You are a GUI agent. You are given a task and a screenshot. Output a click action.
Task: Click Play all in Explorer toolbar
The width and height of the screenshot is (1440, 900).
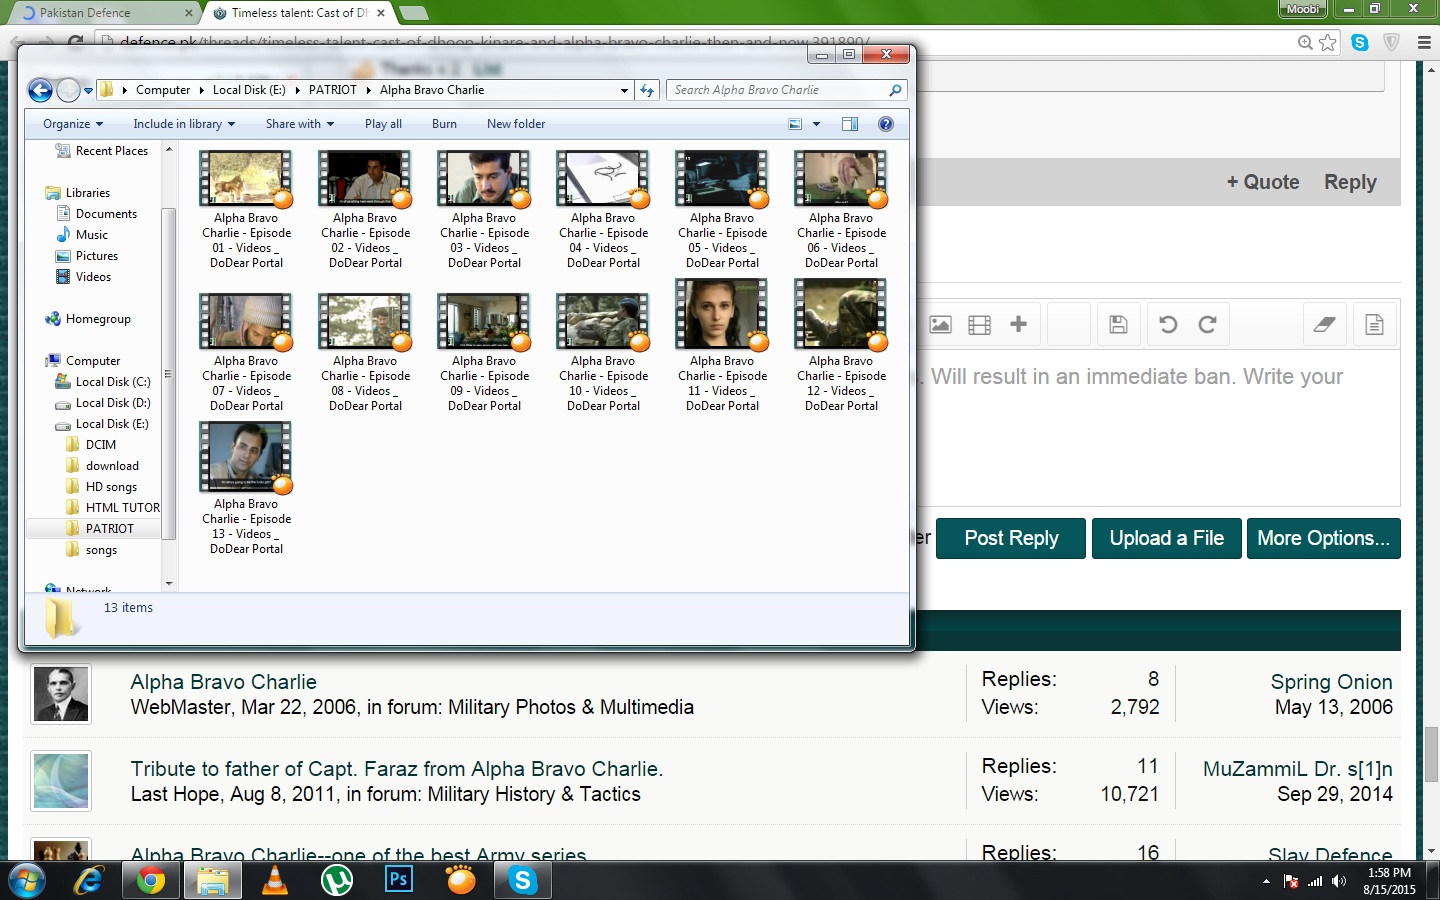click(x=383, y=124)
